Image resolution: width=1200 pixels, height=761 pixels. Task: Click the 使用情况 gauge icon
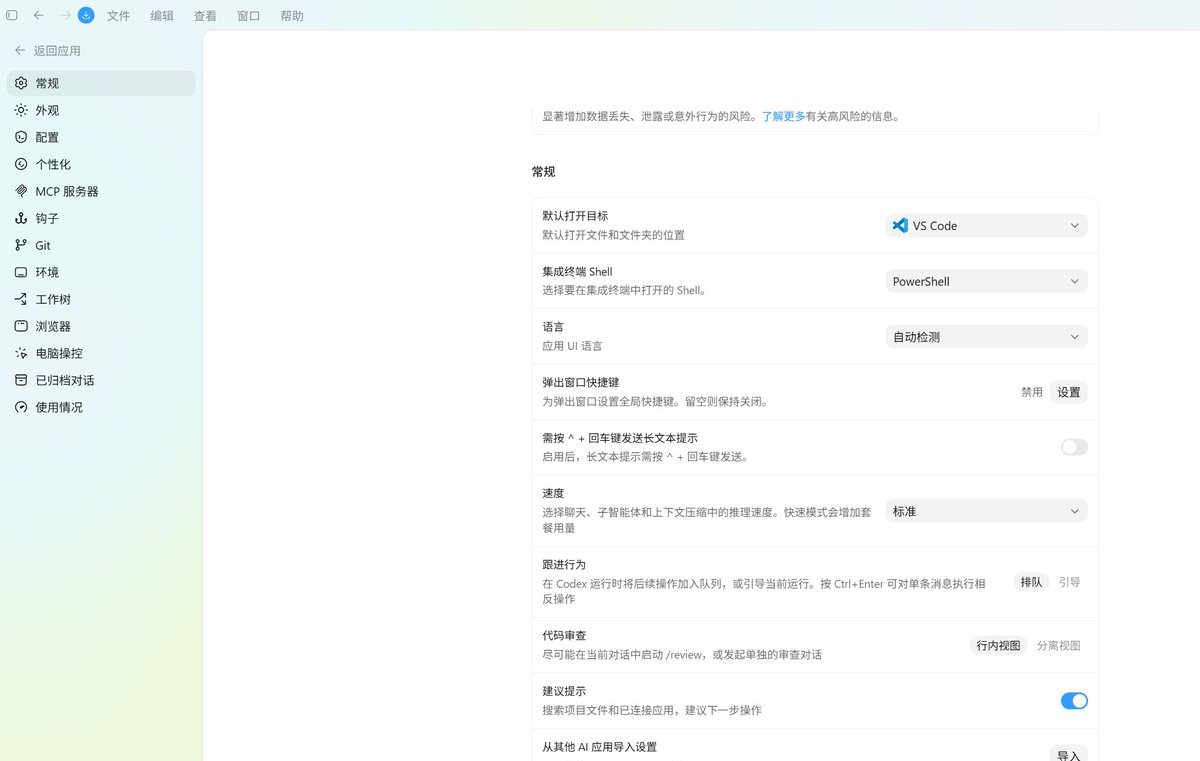pyautogui.click(x=21, y=407)
